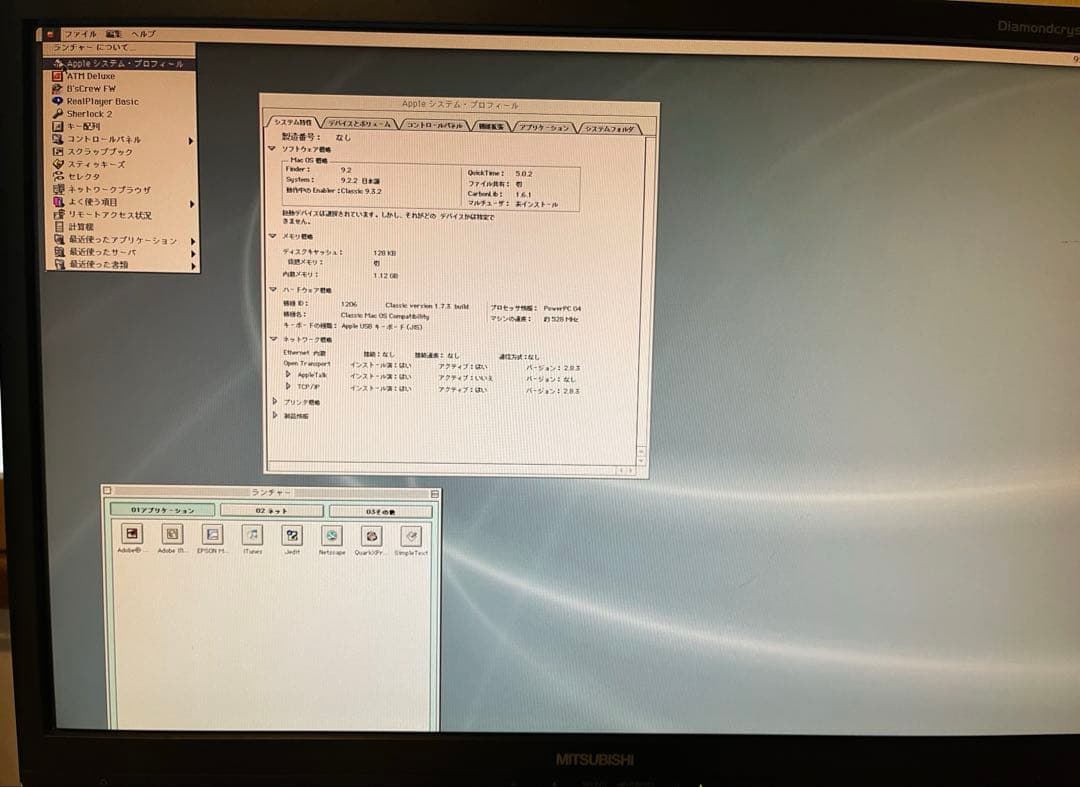
Task: Open the EPSON printer utility icon
Action: click(212, 540)
